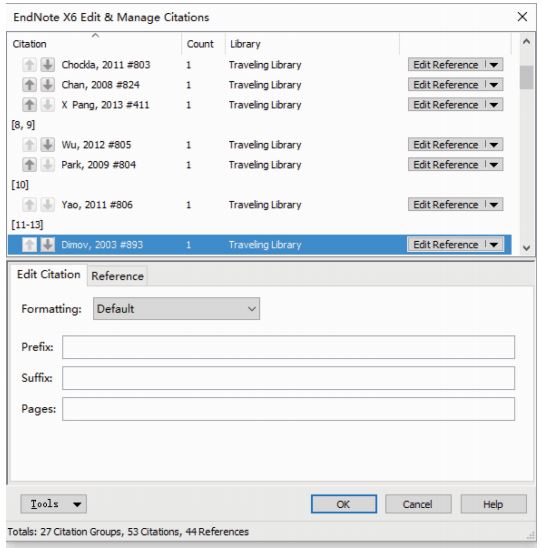542x548 pixels.
Task: Click into the Pages input field
Action: 288,409
